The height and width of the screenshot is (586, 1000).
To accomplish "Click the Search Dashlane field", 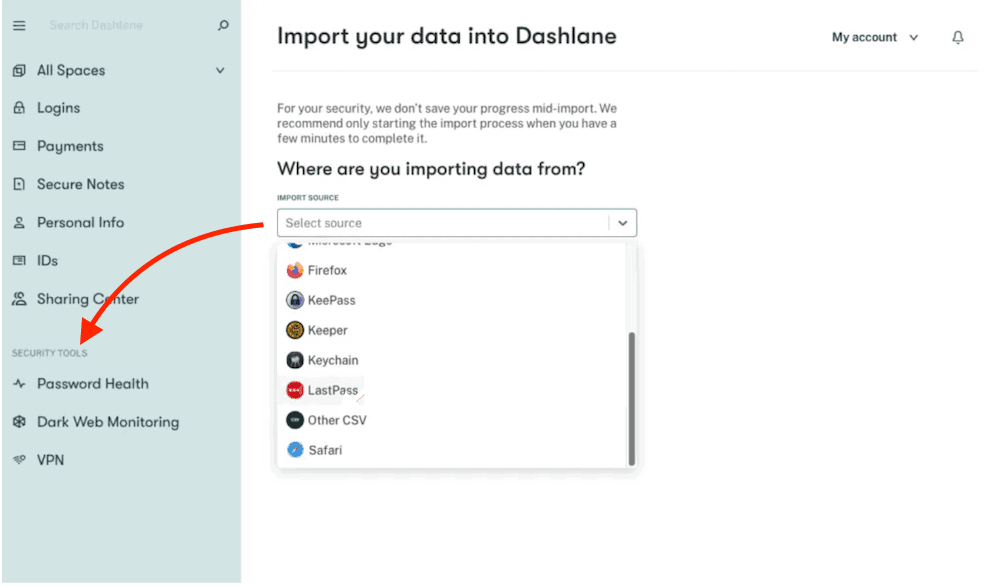I will 96,26.
